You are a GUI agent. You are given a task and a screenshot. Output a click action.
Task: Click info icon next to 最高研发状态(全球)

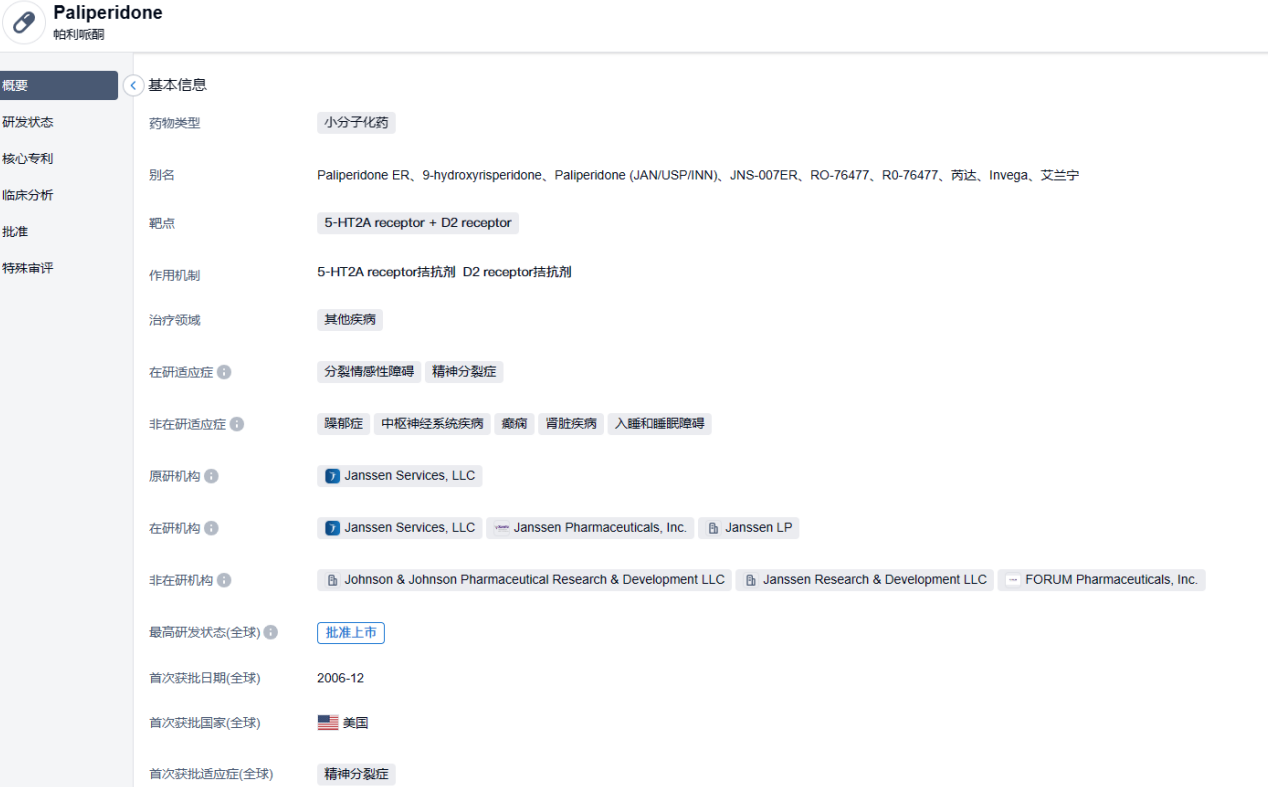coord(271,633)
